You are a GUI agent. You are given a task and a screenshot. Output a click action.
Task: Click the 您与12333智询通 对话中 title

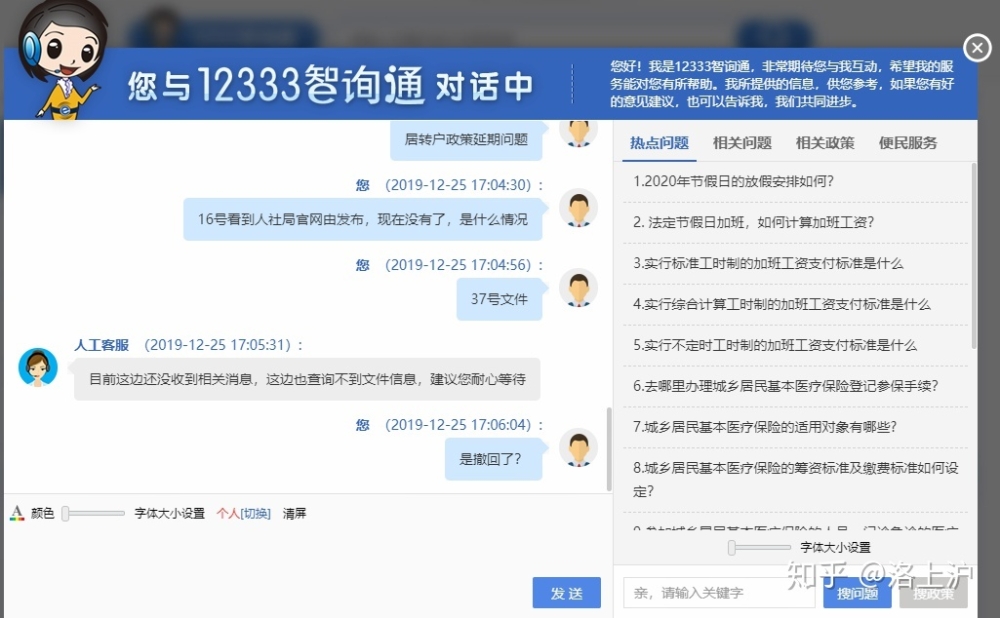coord(330,85)
